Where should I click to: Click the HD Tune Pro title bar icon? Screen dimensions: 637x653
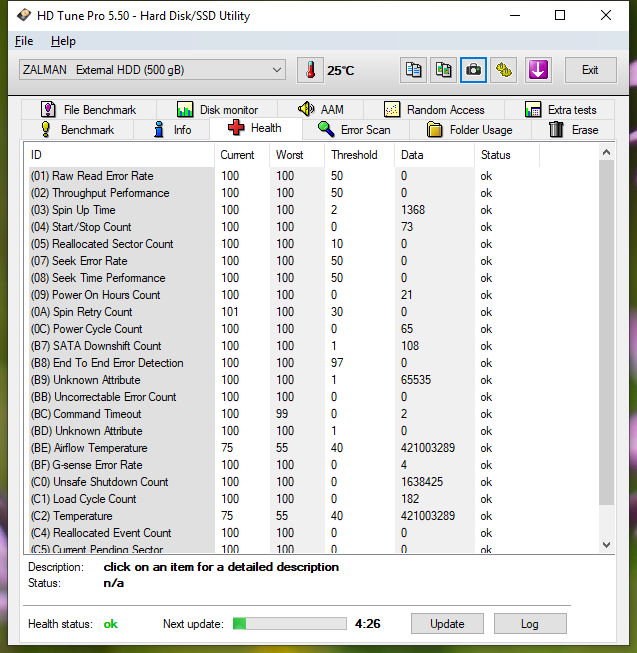[x=24, y=15]
